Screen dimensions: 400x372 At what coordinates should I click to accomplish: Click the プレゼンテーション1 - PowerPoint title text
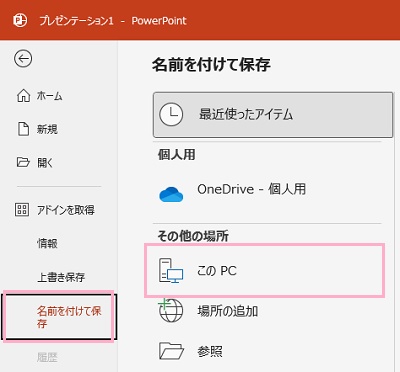(x=113, y=21)
